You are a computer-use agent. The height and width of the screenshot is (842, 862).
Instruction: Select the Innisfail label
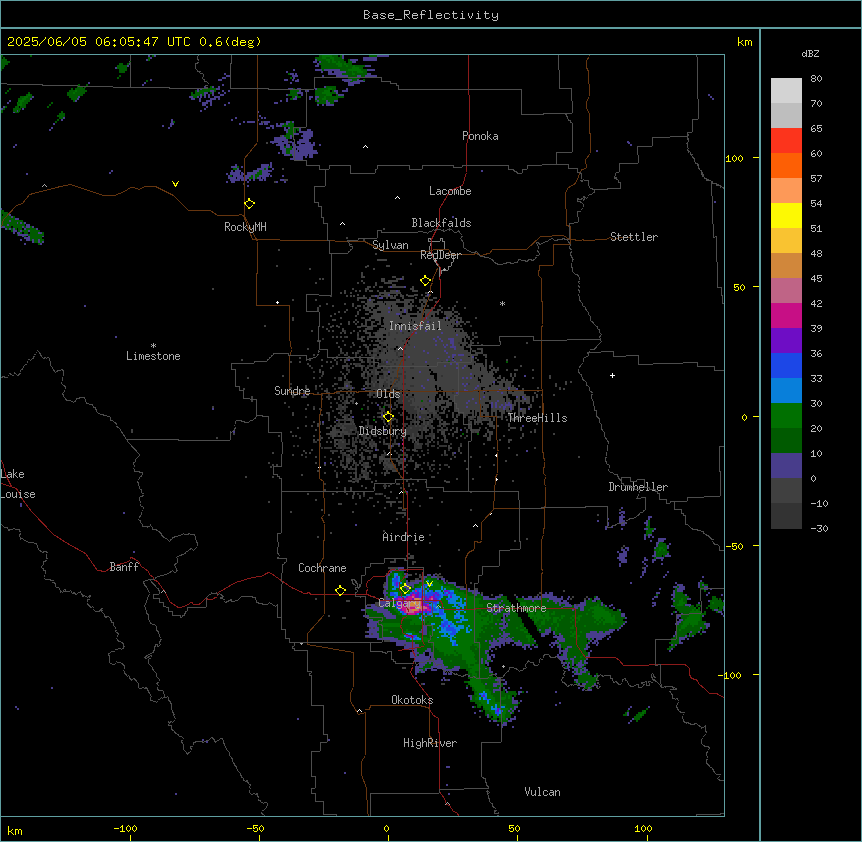[x=415, y=326]
